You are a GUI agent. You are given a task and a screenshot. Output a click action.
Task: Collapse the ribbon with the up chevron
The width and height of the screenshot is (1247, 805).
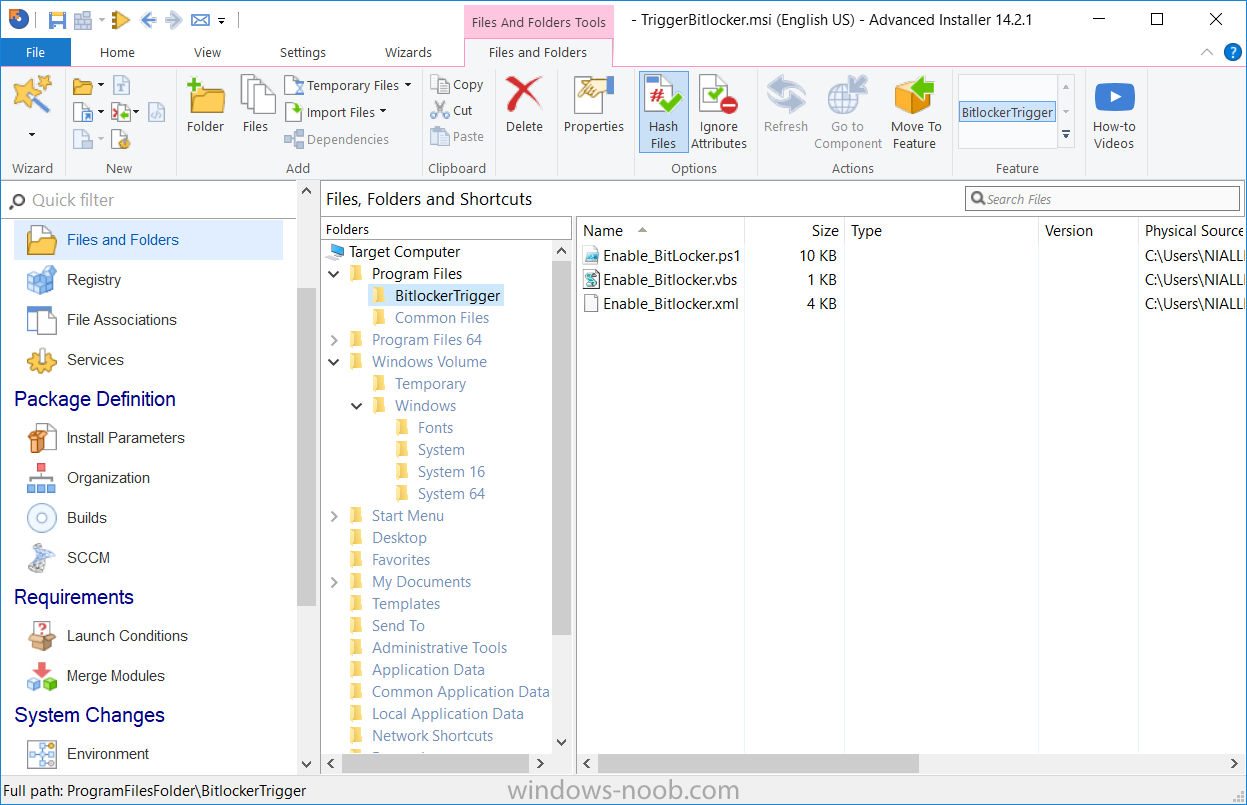click(1206, 52)
